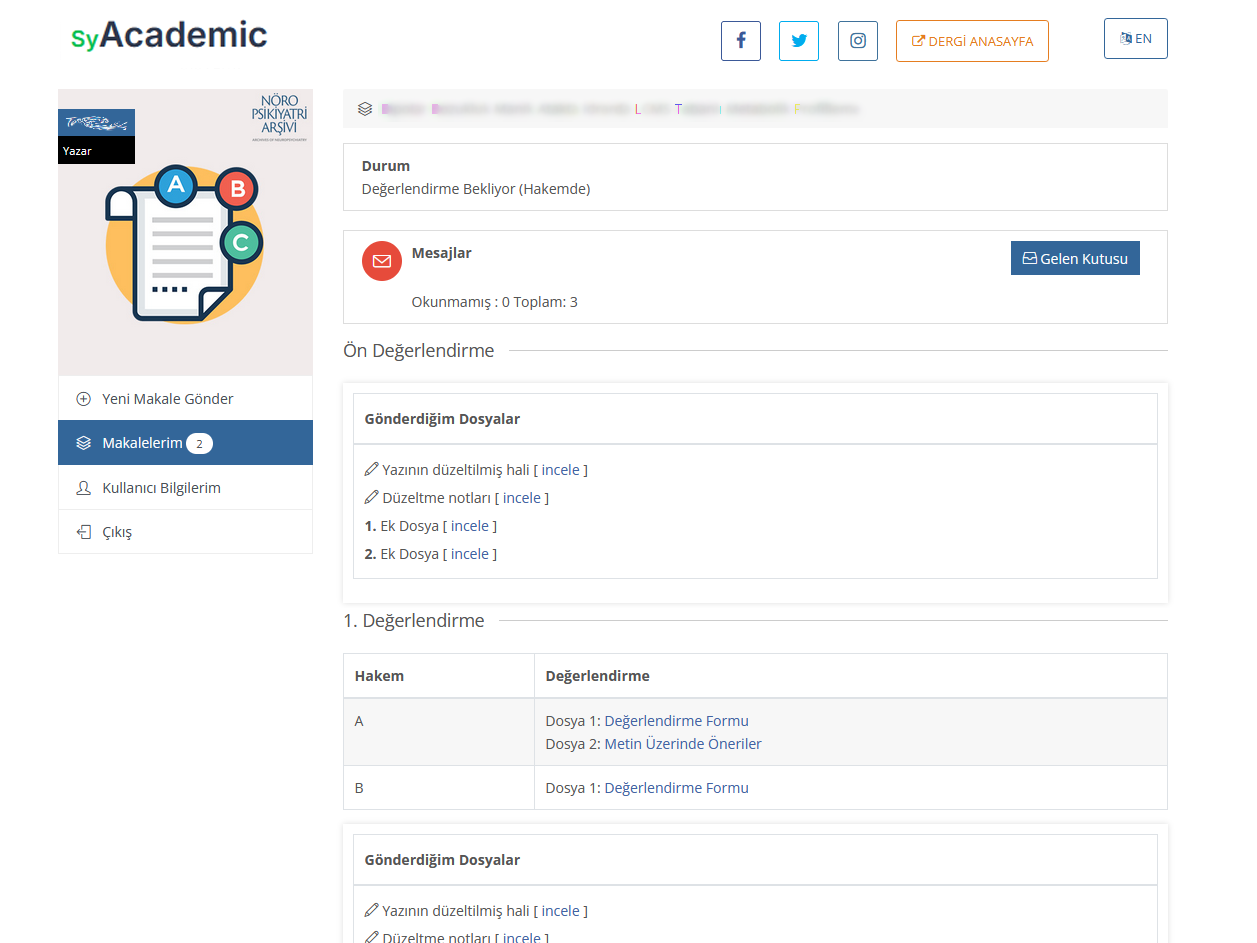Open incele link for 1. Ek Dosya
This screenshot has width=1257, height=943.
pyautogui.click(x=470, y=526)
